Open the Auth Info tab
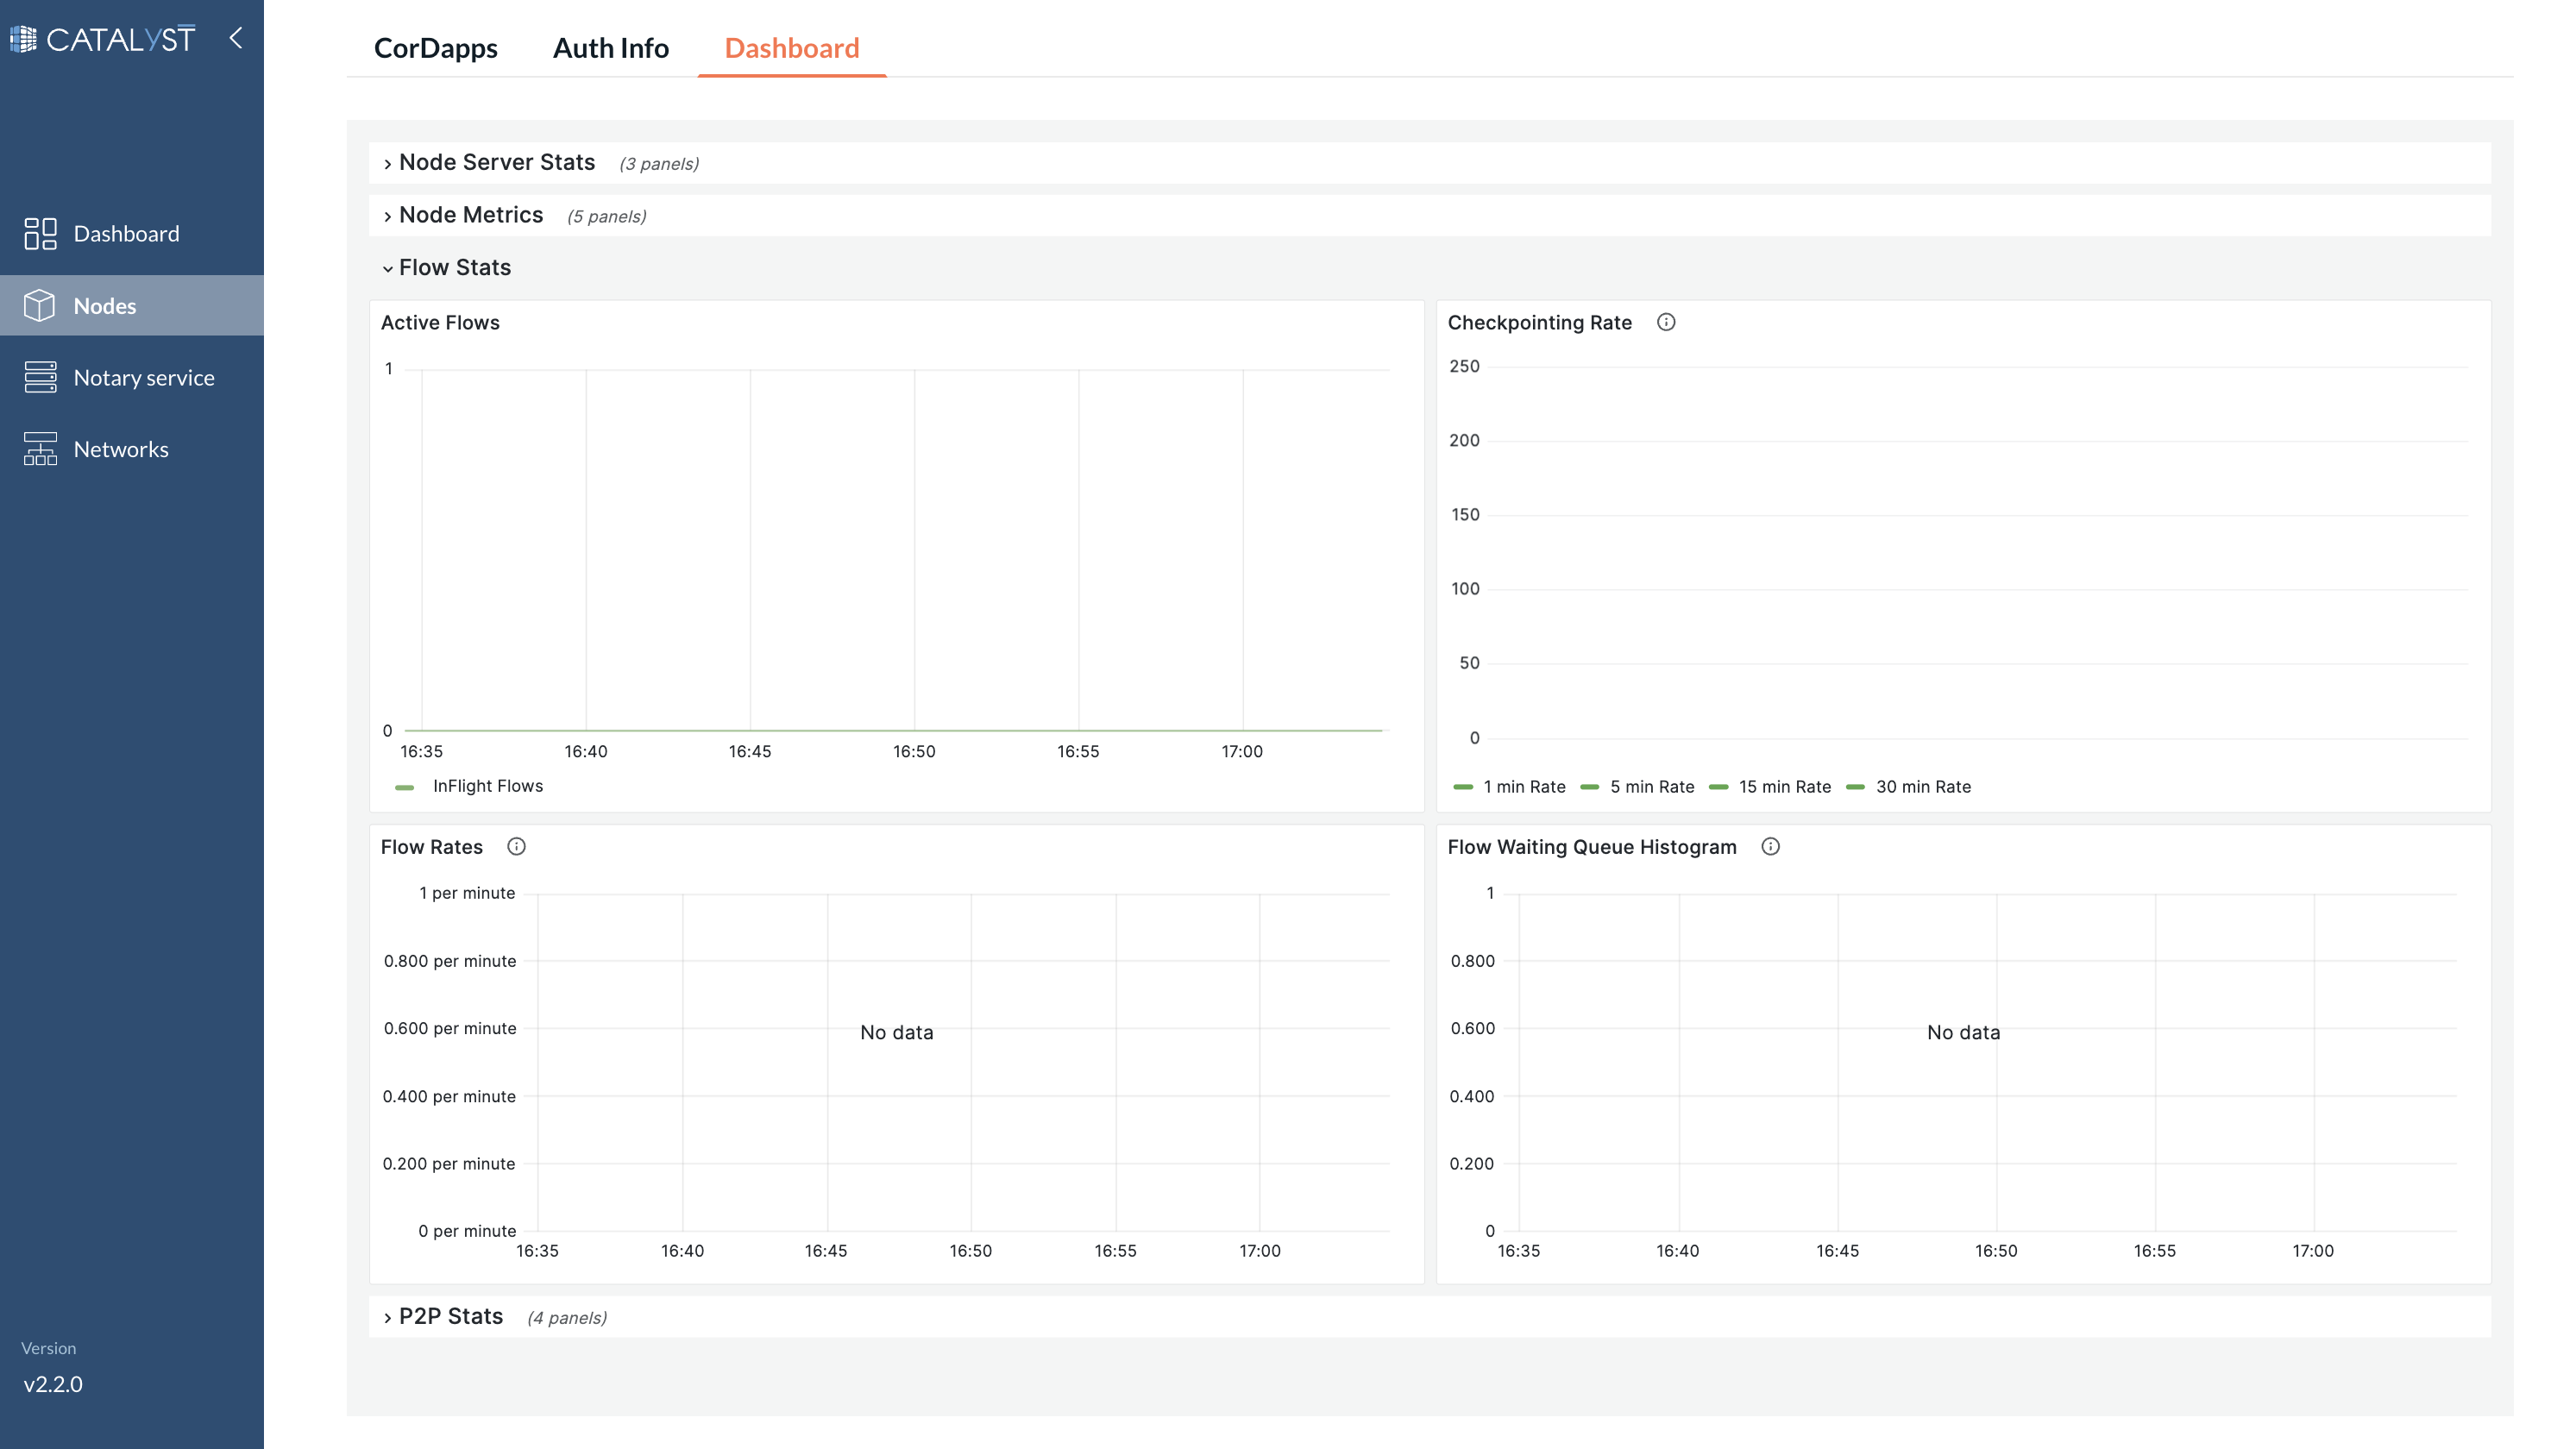 click(611, 47)
